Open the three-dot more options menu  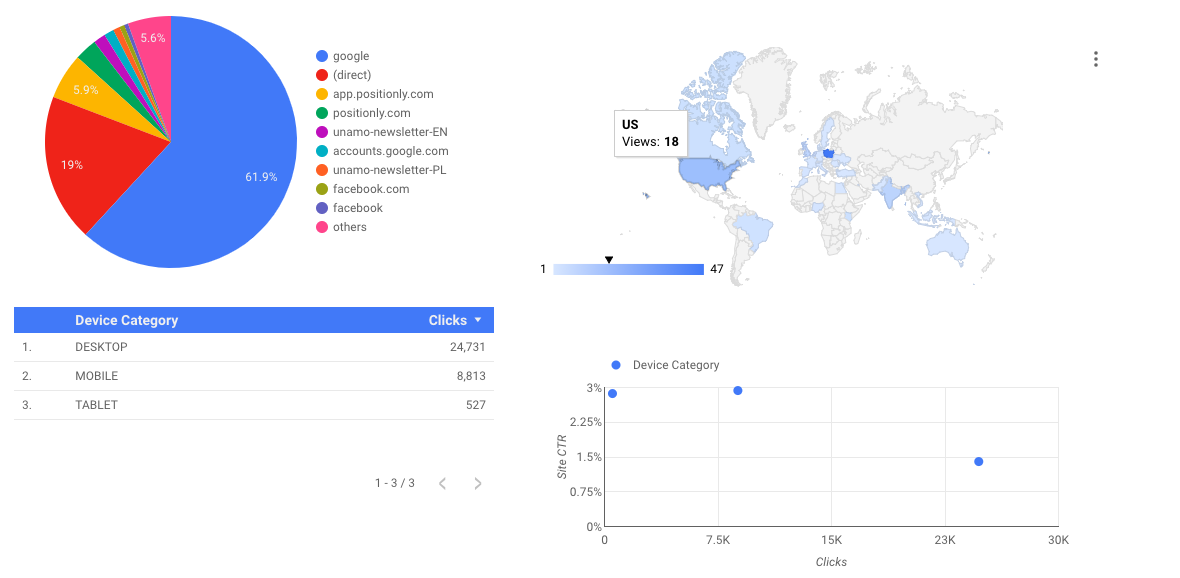tap(1096, 59)
